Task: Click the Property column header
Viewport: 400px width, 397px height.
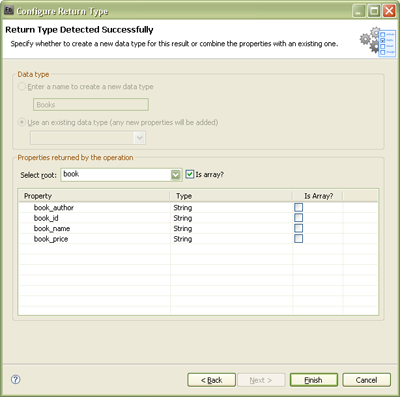Action: tap(95, 196)
